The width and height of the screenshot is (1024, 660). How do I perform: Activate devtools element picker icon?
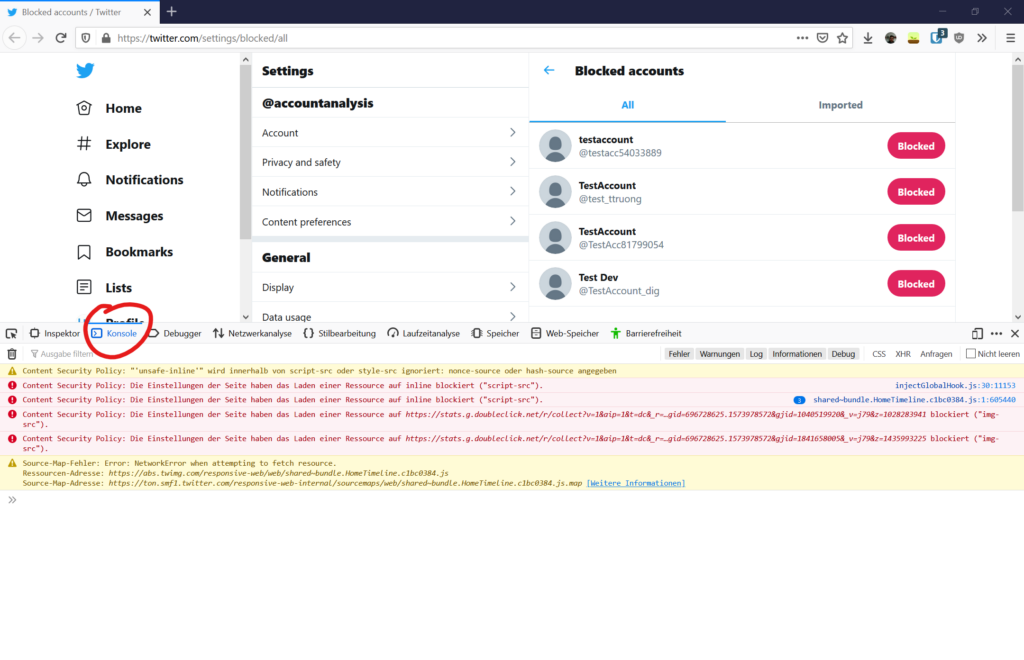(11, 334)
